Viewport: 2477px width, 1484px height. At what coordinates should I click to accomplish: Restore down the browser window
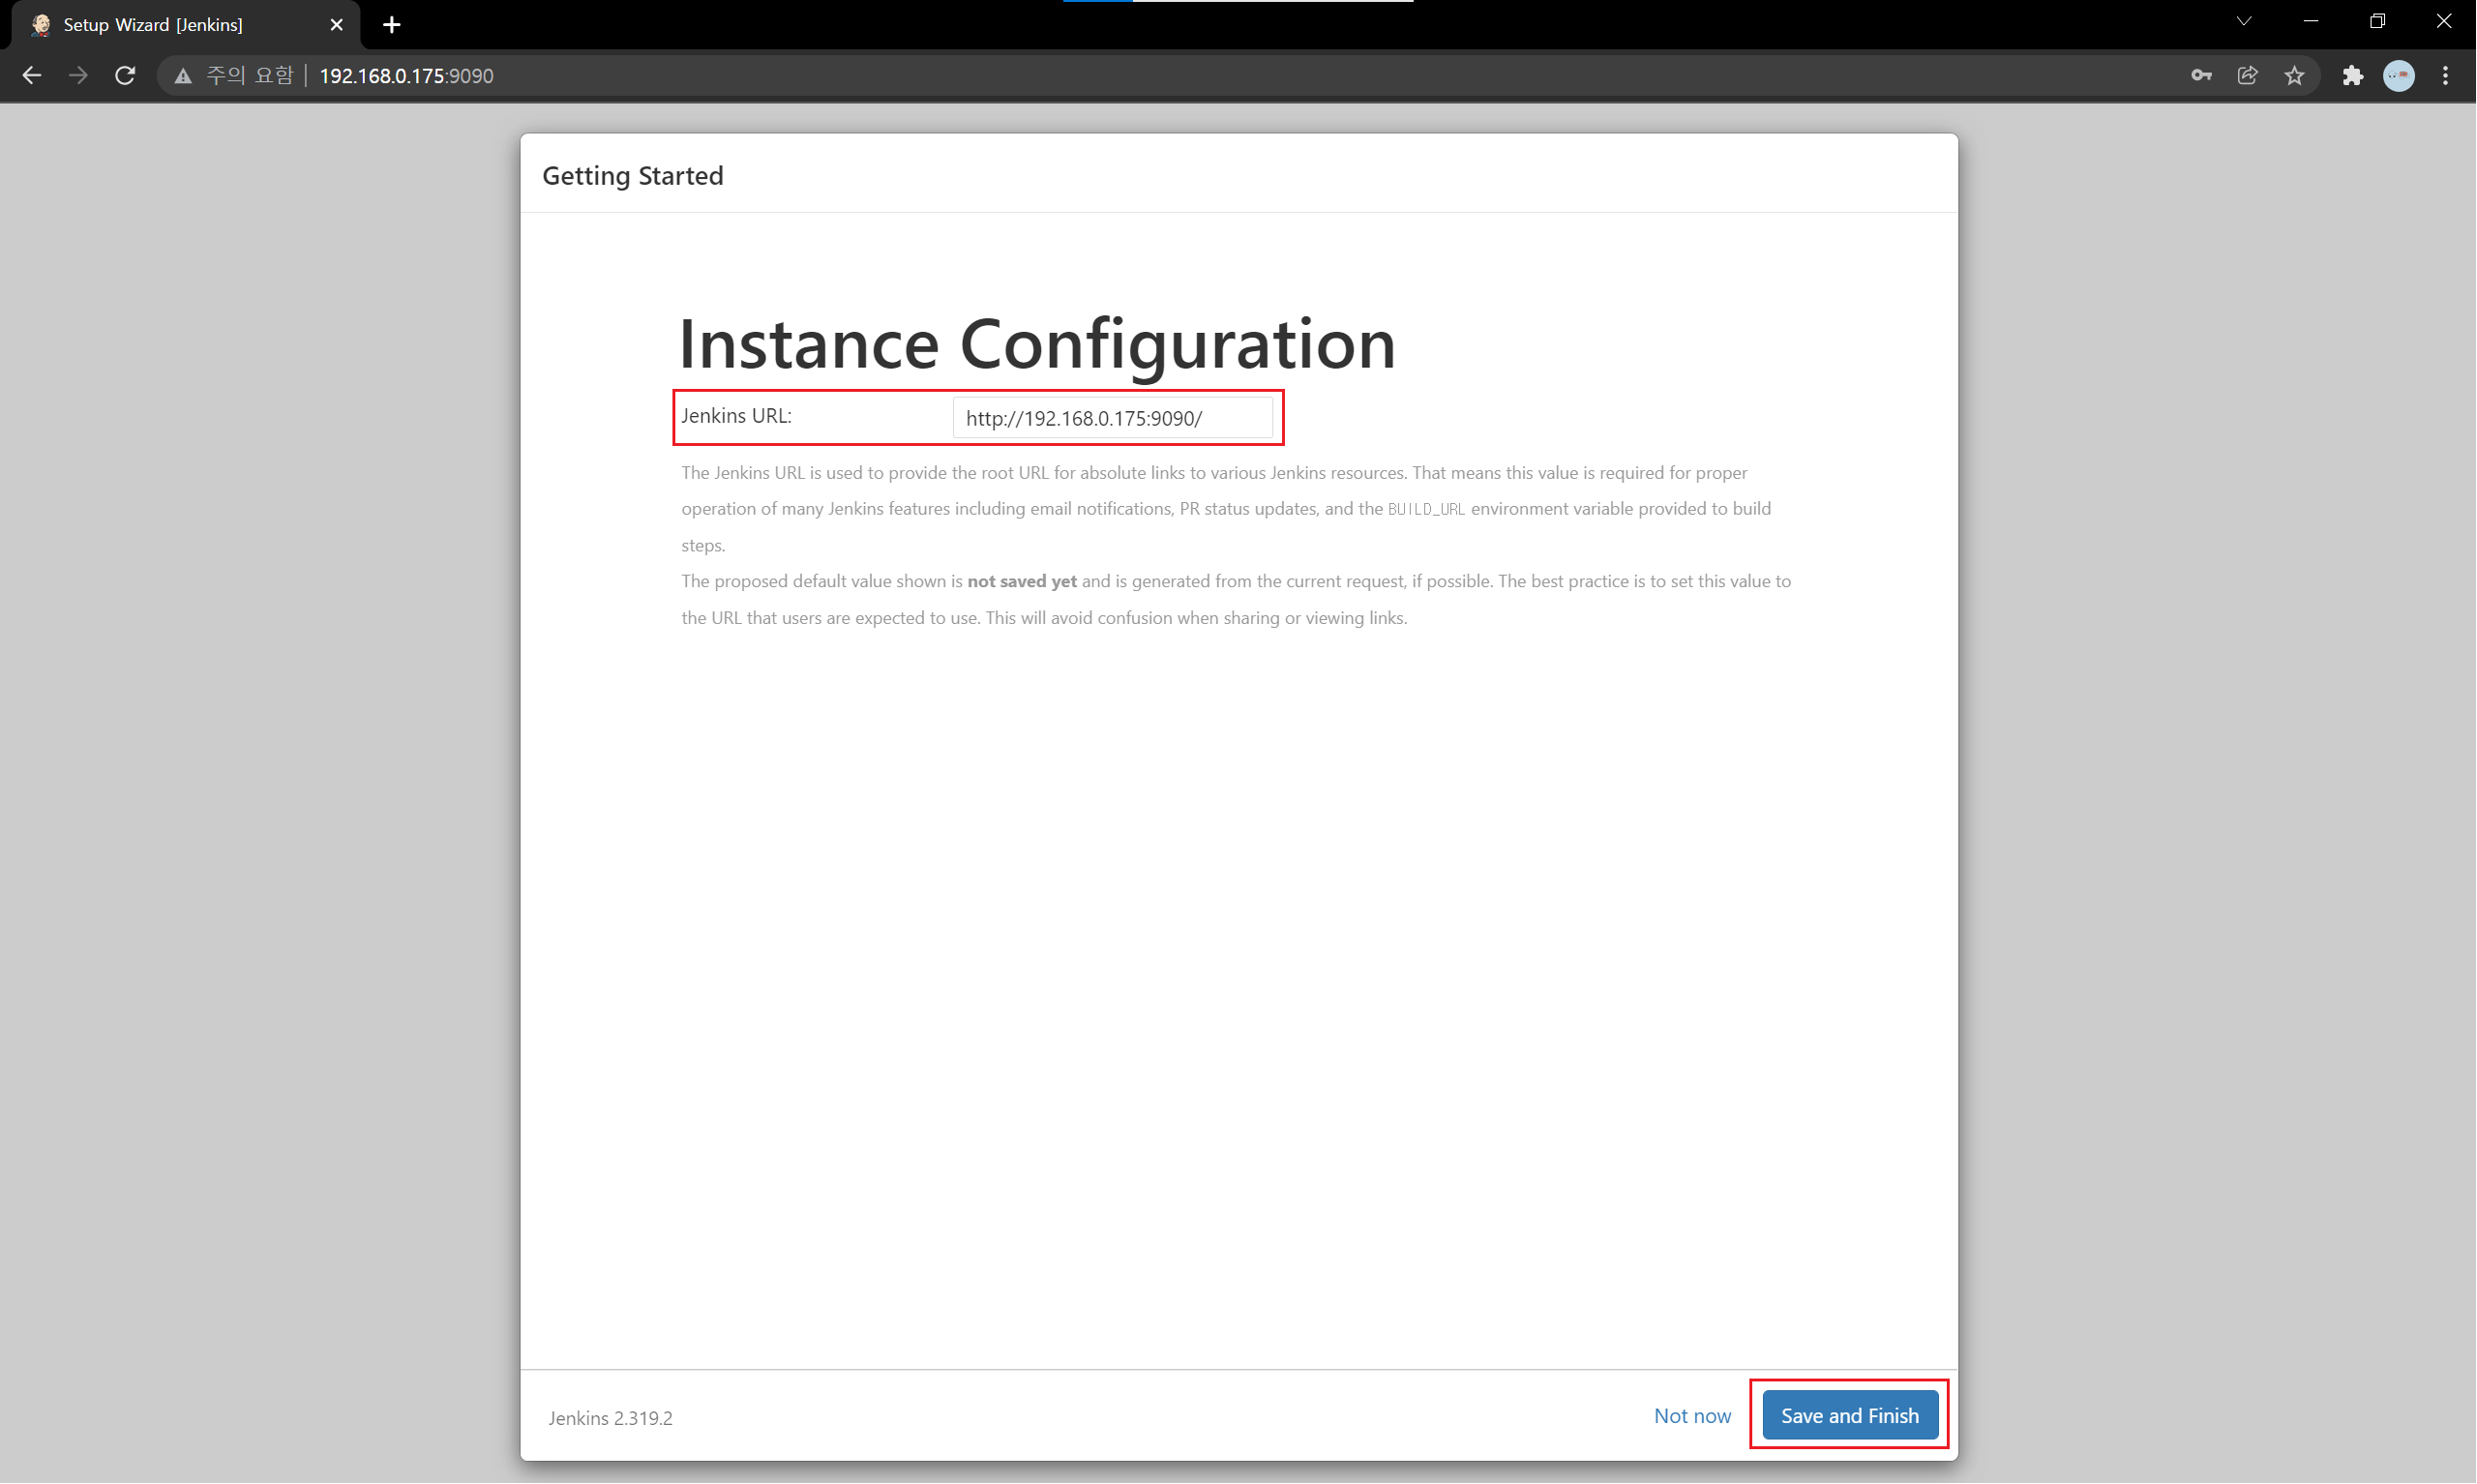point(2377,21)
